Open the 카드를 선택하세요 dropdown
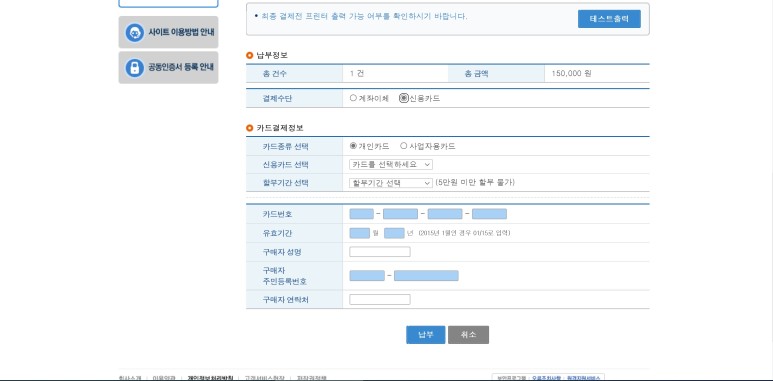The height and width of the screenshot is (381, 773). [391, 164]
